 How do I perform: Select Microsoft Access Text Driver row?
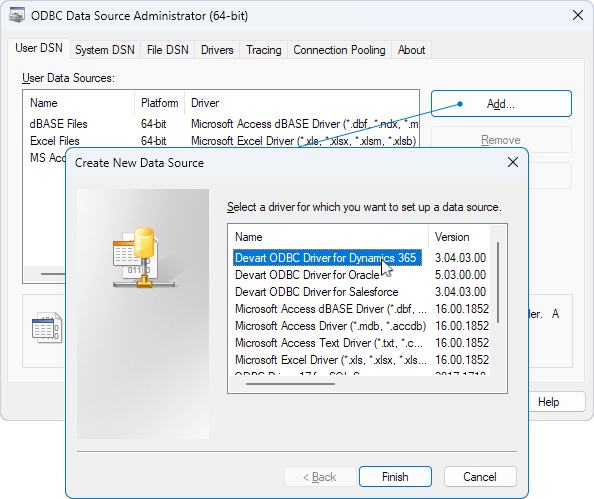coord(329,343)
